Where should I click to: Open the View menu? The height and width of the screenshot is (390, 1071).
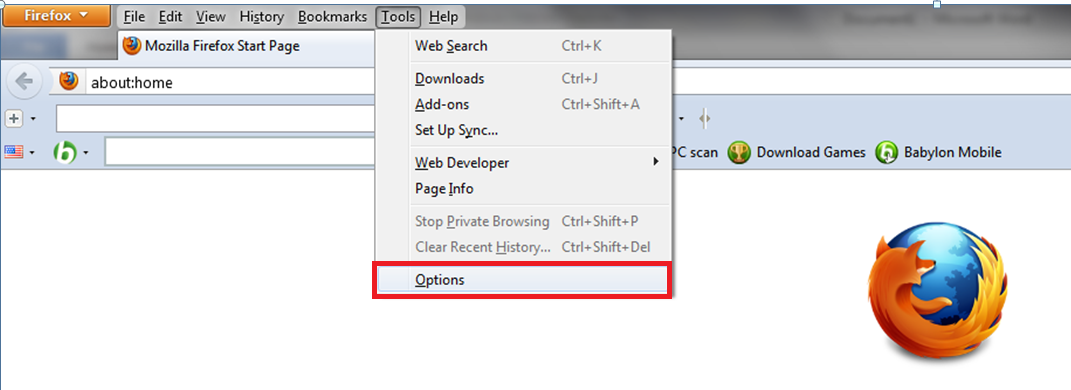click(211, 17)
